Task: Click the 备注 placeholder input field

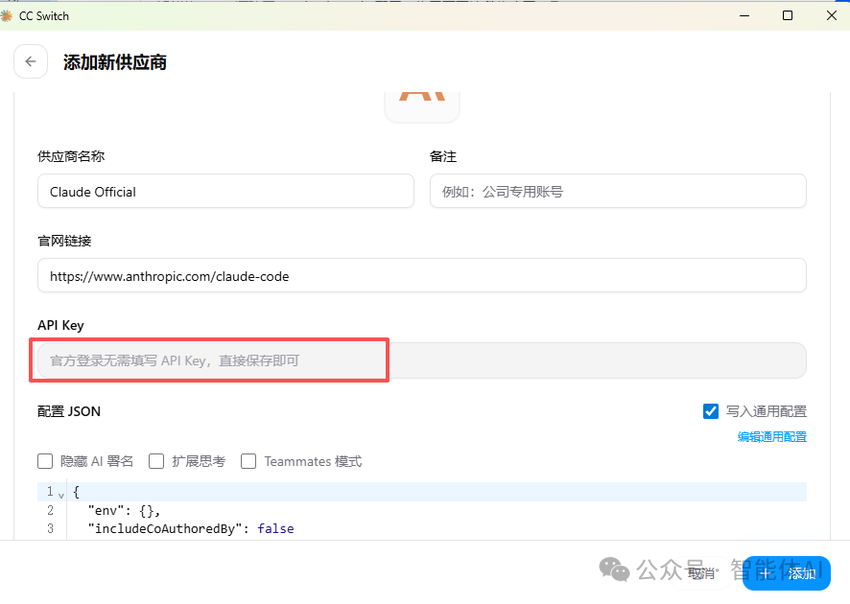Action: (x=617, y=191)
